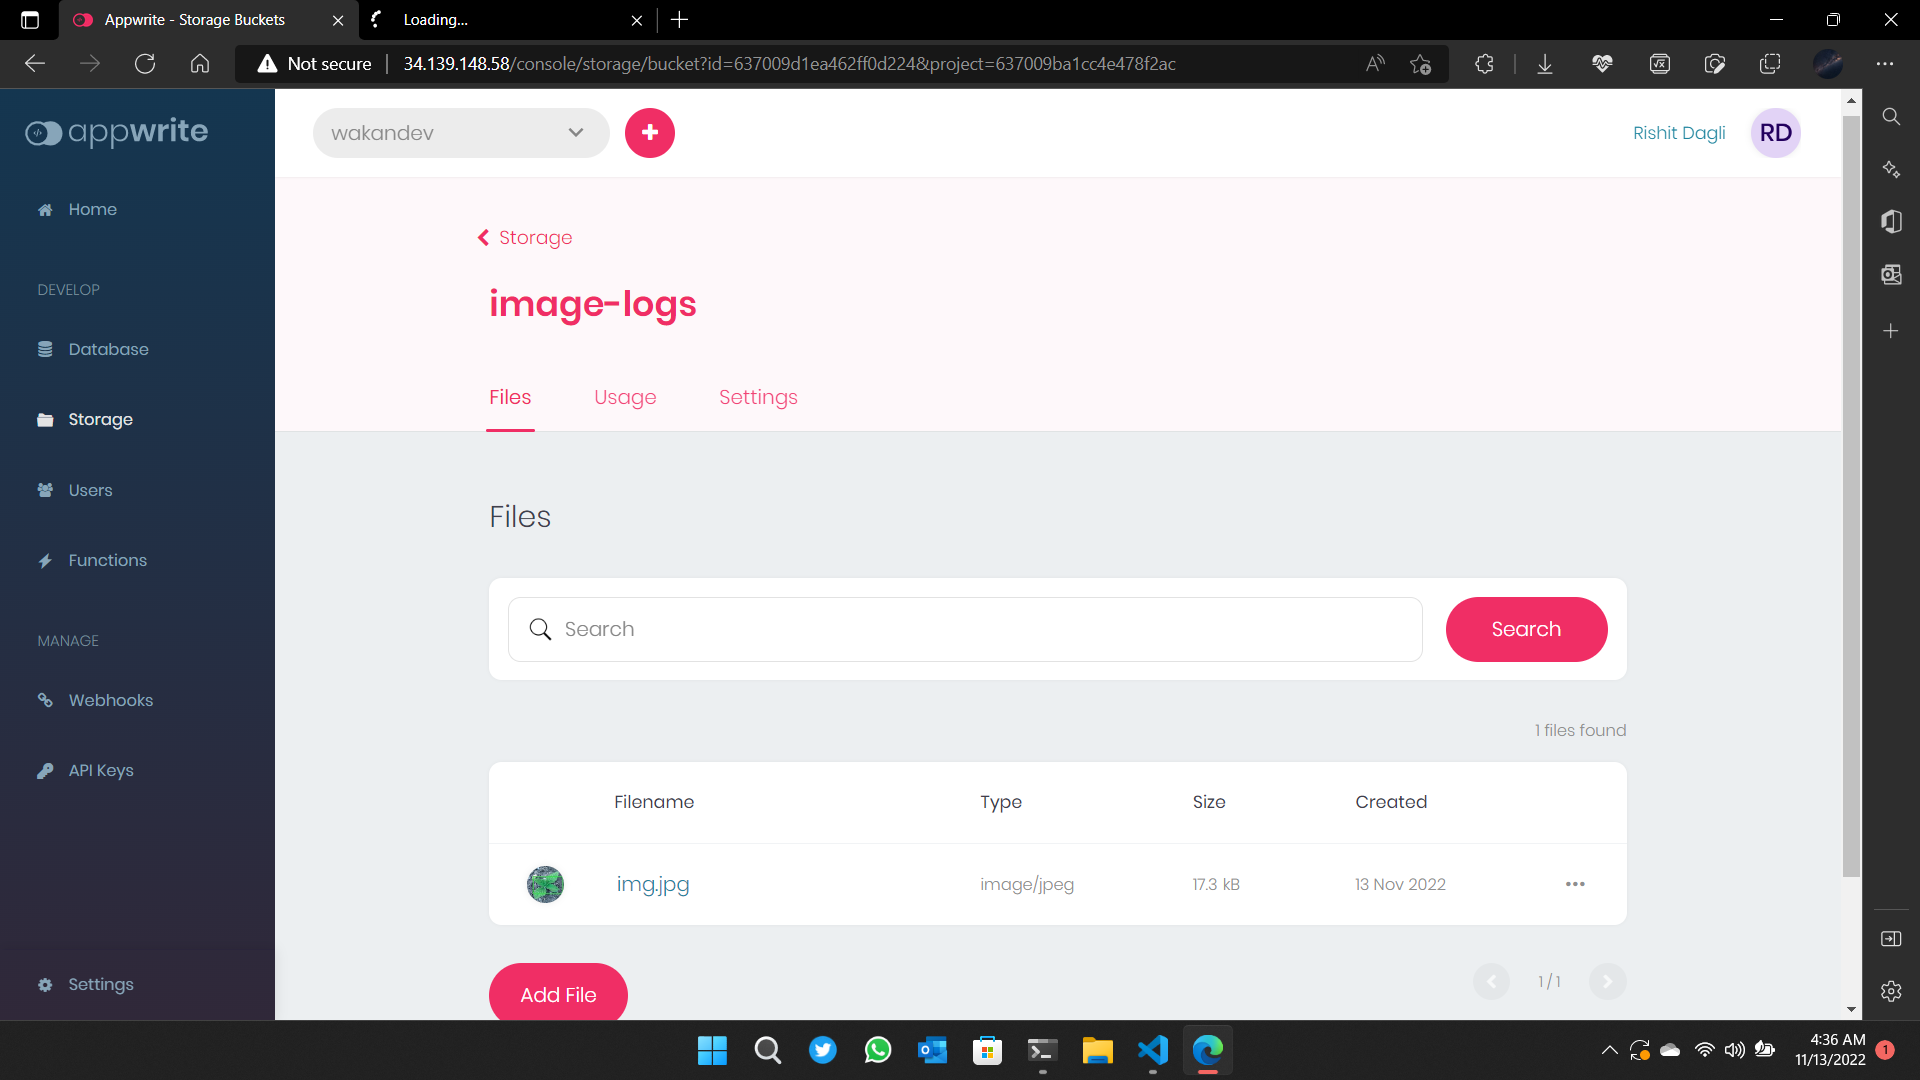The image size is (1920, 1080).
Task: Click the RD user avatar
Action: click(x=1775, y=133)
